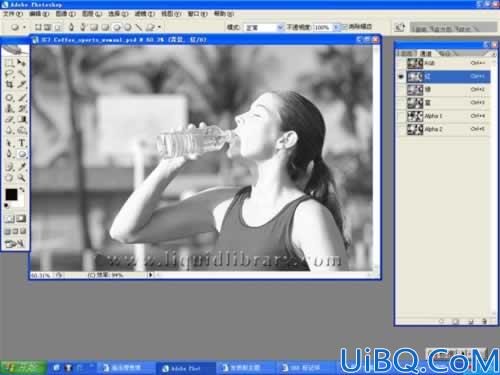Switch to the Layers (图层) tab
This screenshot has width=500, height=375.
point(406,53)
